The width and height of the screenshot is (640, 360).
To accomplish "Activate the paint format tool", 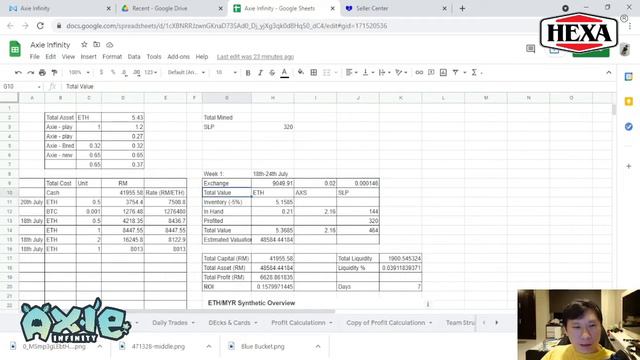I will [54, 73].
